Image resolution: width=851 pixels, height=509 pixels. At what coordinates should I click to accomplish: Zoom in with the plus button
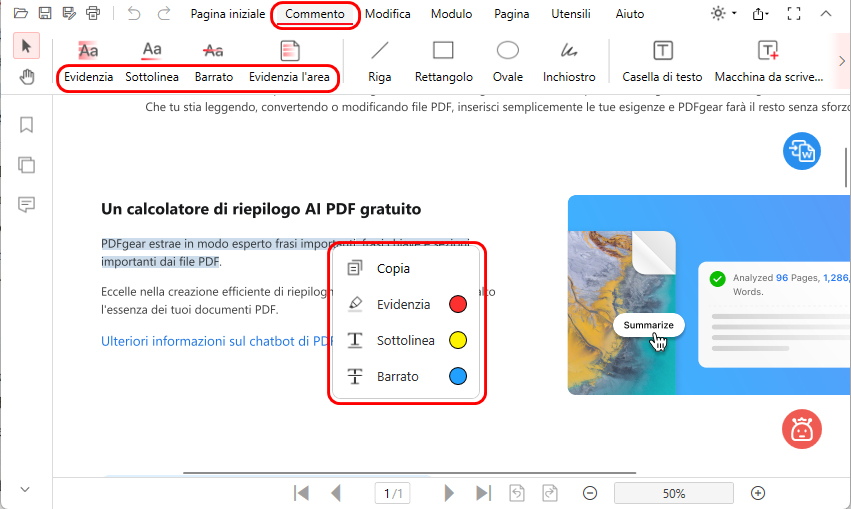(758, 493)
